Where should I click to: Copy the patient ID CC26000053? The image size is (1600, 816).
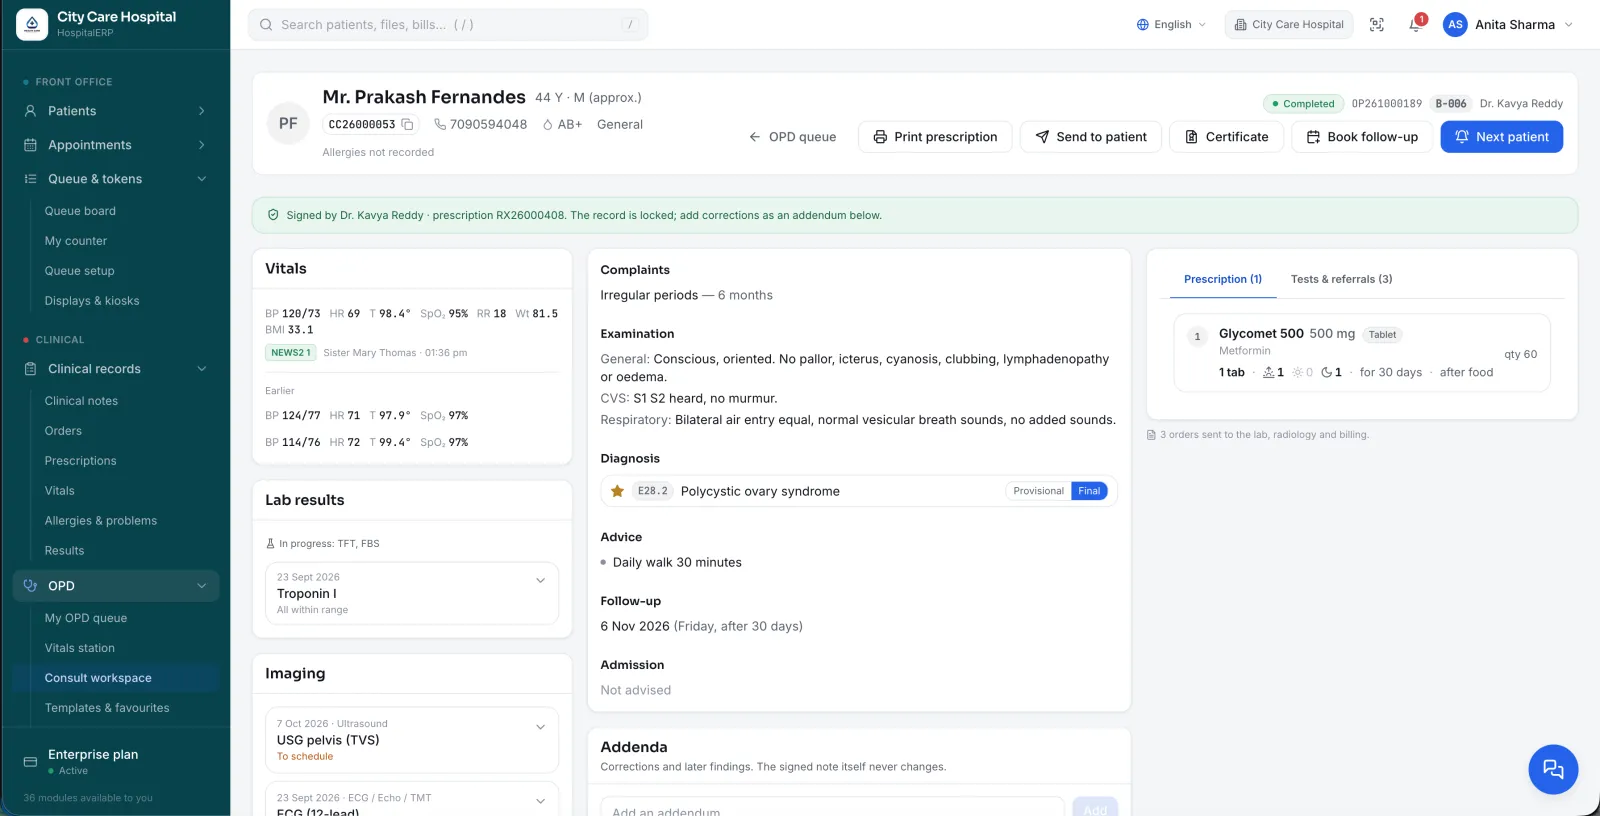(407, 125)
